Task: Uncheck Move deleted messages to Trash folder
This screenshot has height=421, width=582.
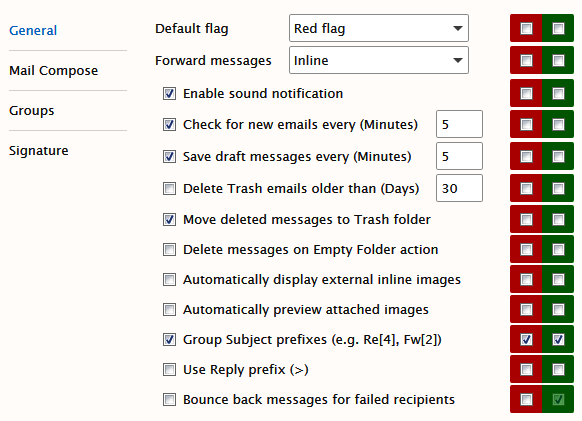Action: (x=169, y=220)
